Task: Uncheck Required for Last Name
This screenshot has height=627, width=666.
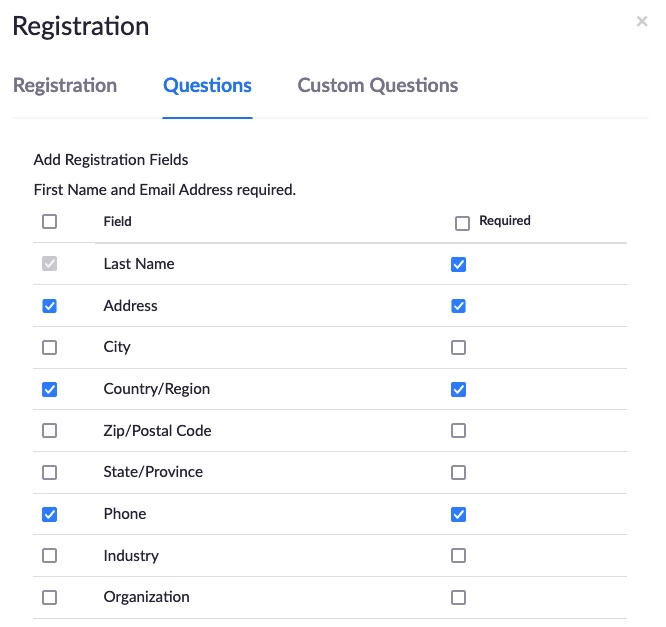Action: 459,265
